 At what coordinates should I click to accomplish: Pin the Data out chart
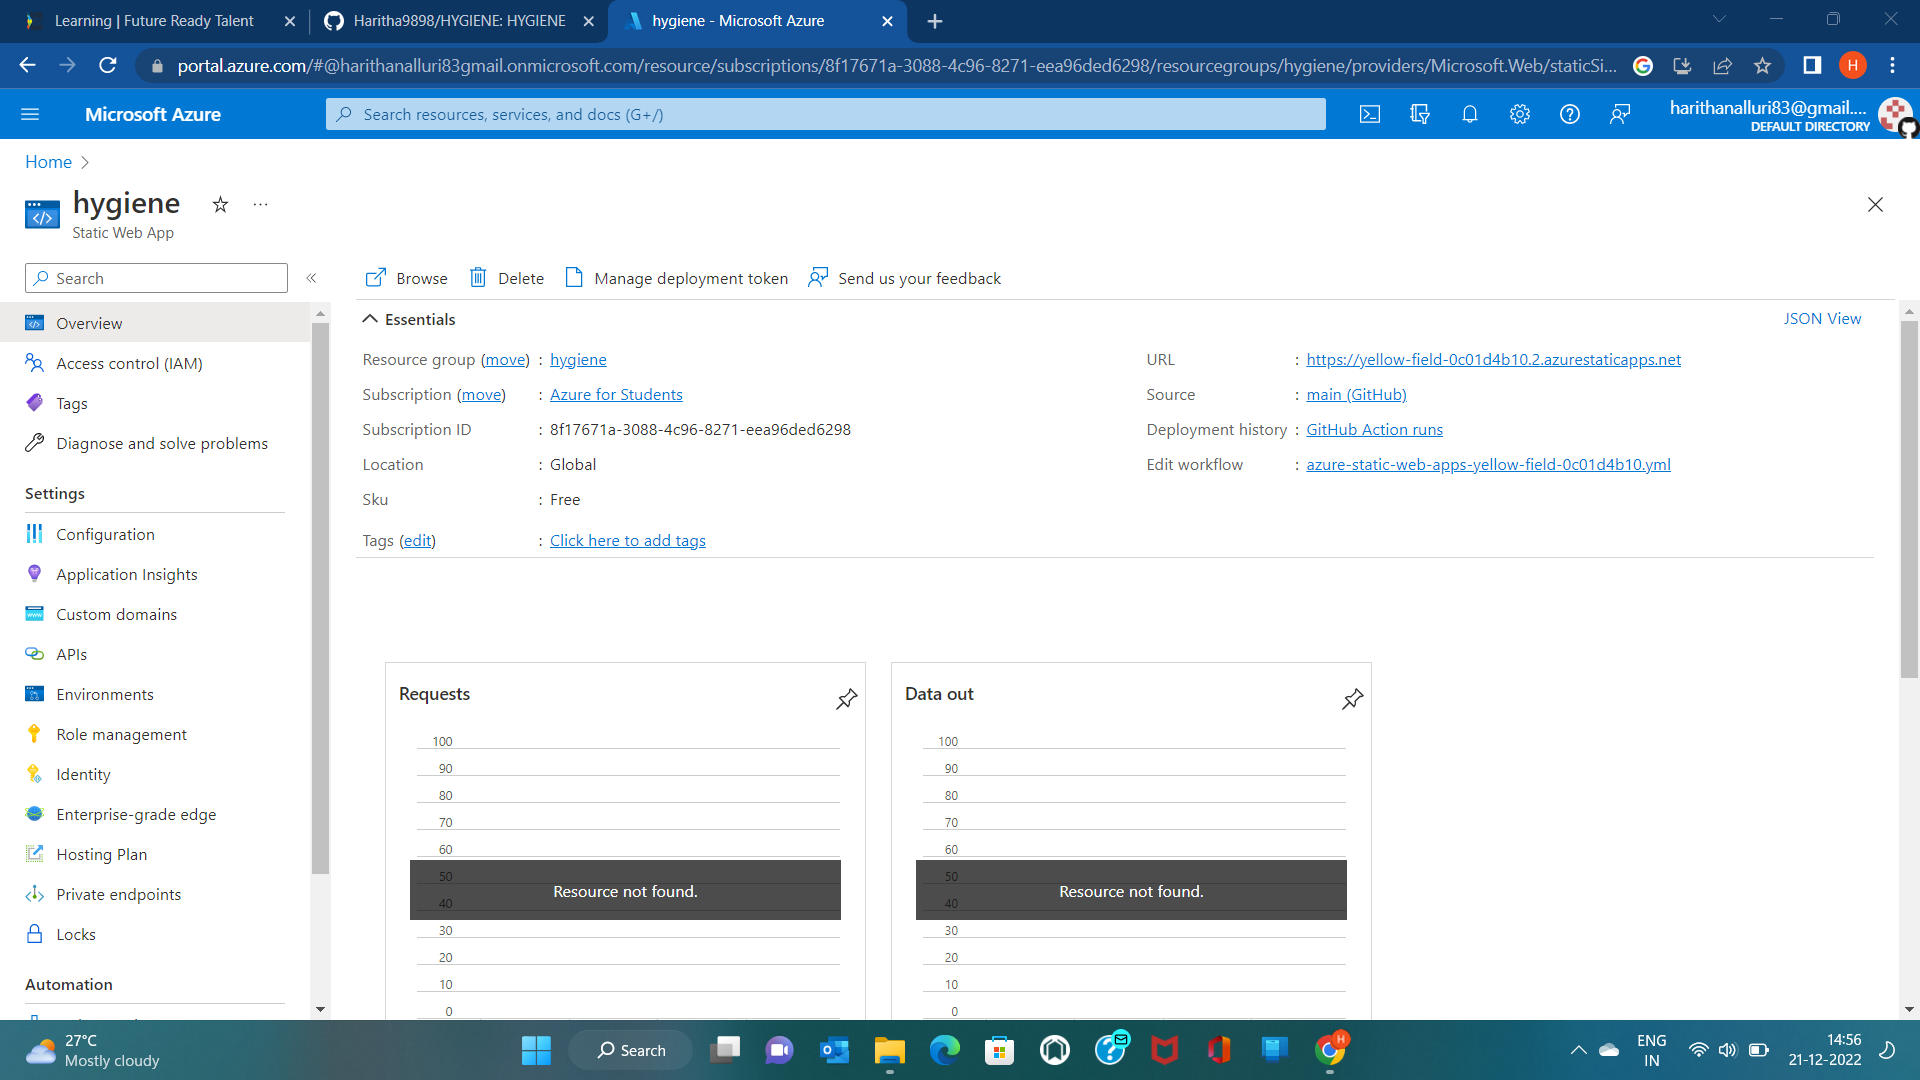click(x=1353, y=699)
